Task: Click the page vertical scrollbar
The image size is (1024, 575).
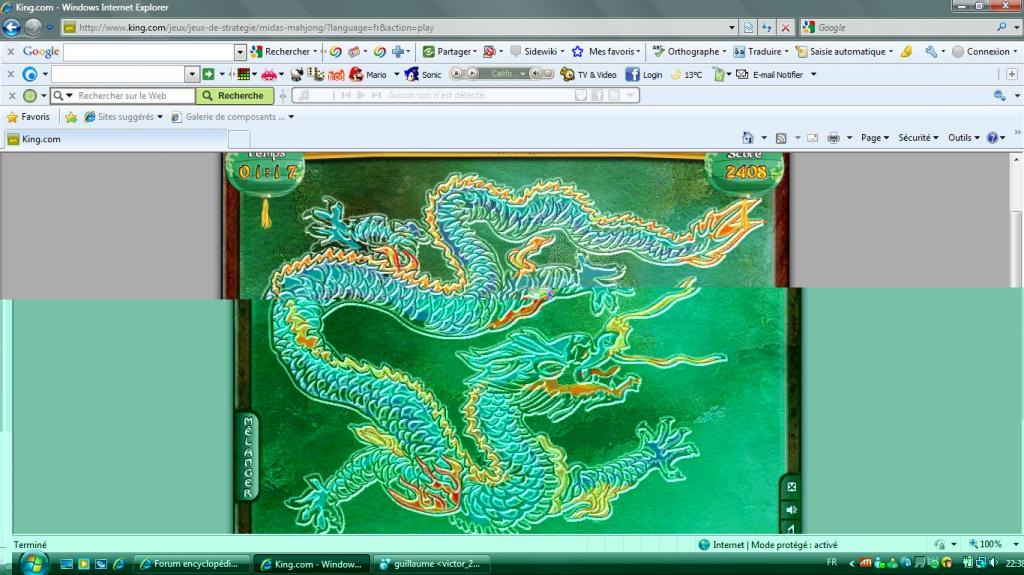Action: [x=1016, y=248]
